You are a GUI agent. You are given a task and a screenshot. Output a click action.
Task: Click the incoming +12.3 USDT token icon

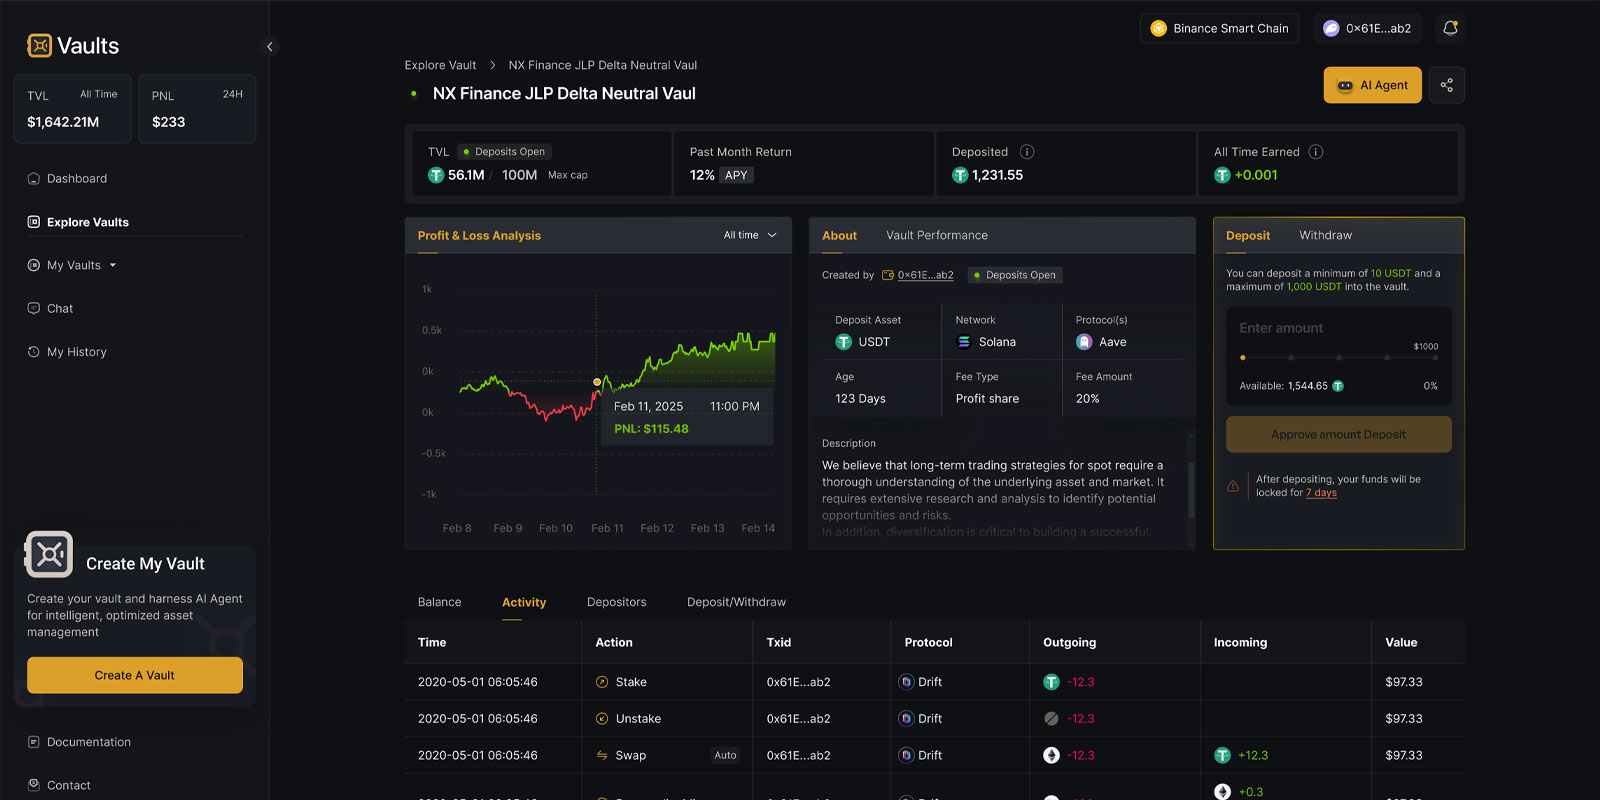click(x=1222, y=755)
